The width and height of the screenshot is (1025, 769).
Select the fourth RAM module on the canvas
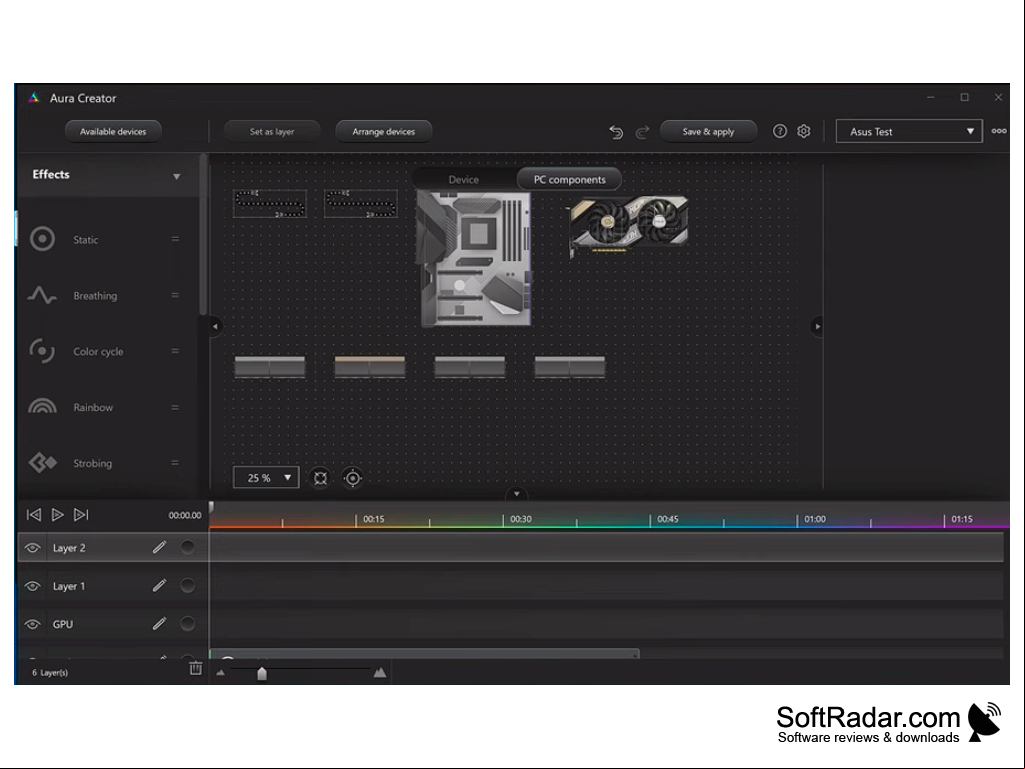click(x=569, y=366)
